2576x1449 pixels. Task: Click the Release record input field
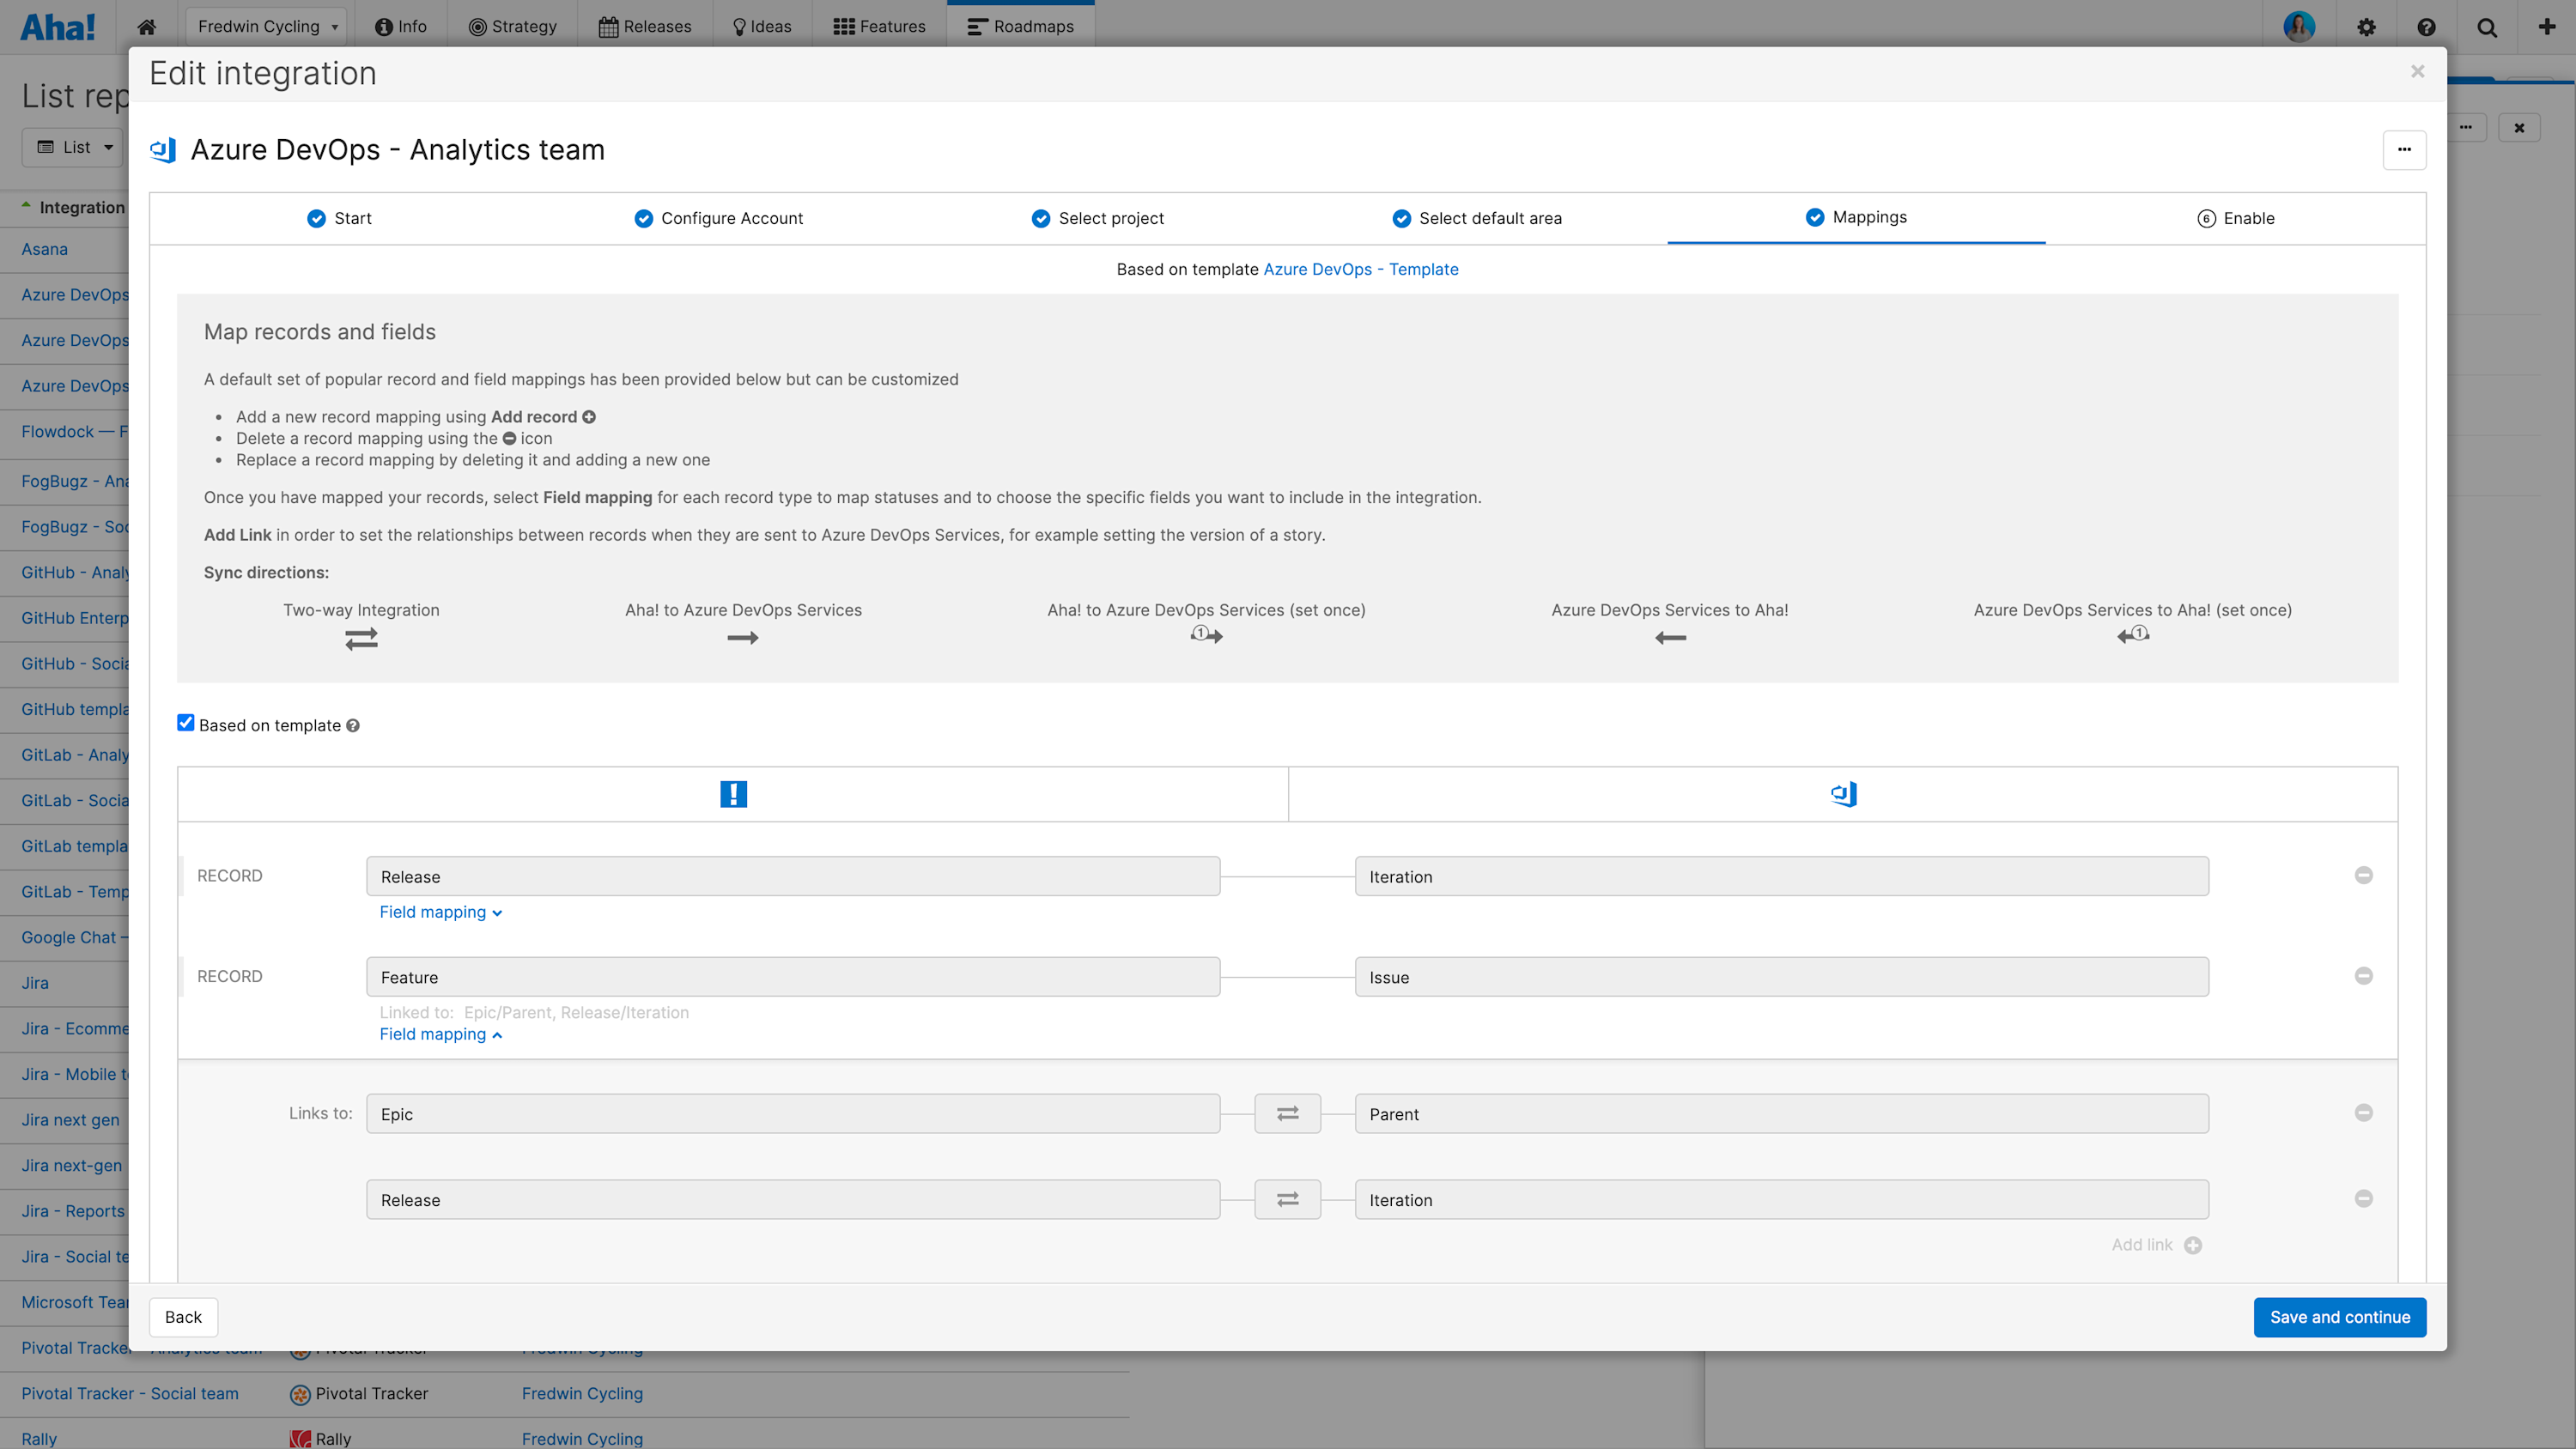pos(793,876)
